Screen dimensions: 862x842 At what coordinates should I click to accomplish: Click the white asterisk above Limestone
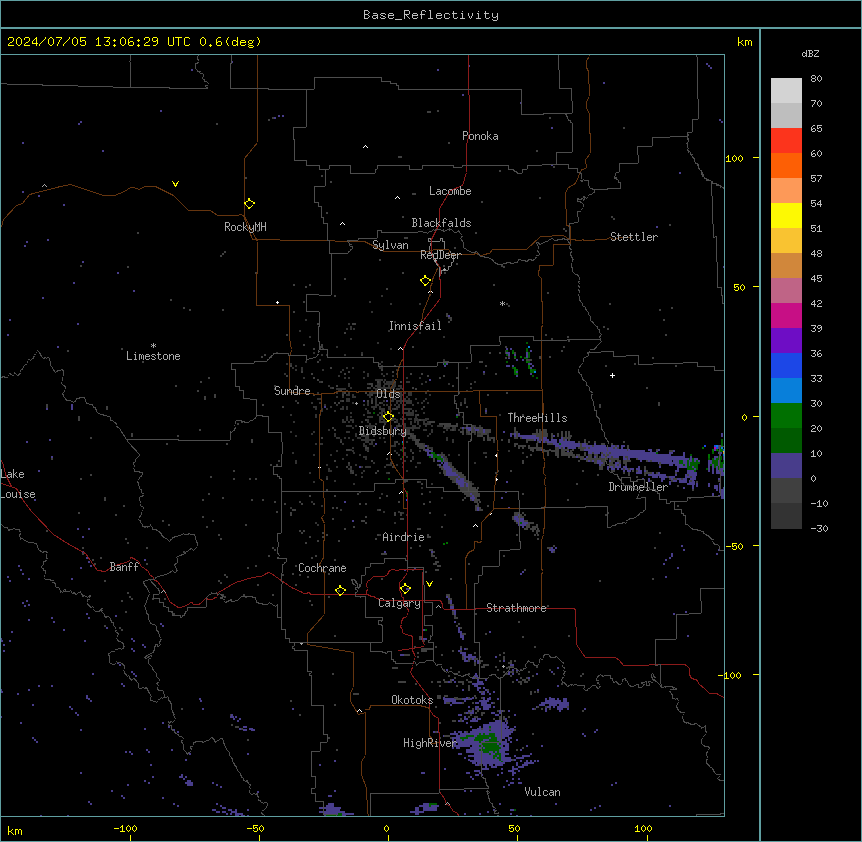153,346
